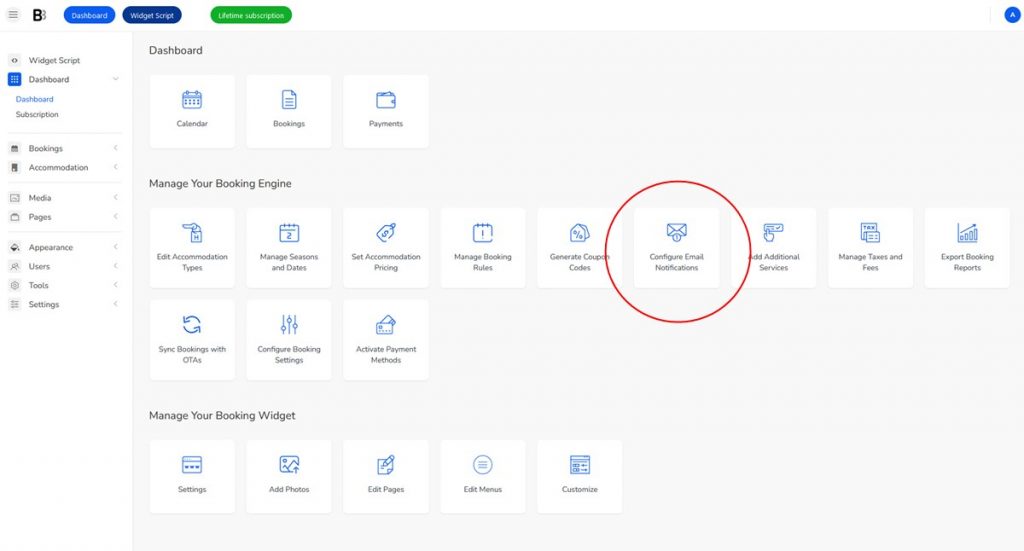Viewport: 1024px width, 551px height.
Task: Open Widget Script in the sidebar
Action: (x=54, y=61)
